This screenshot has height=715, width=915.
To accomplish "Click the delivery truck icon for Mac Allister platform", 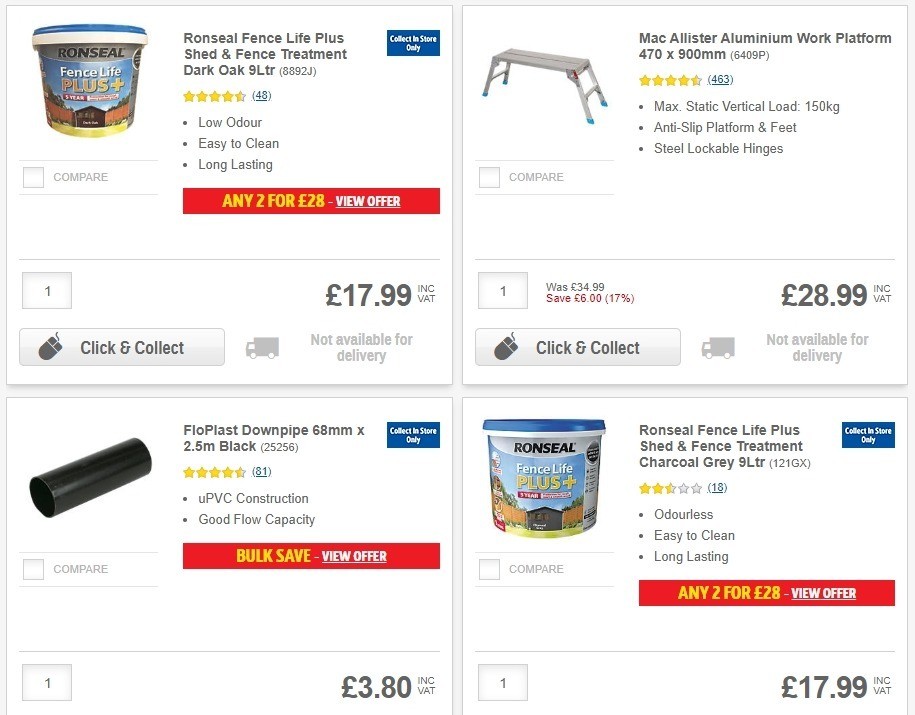I will (x=718, y=346).
